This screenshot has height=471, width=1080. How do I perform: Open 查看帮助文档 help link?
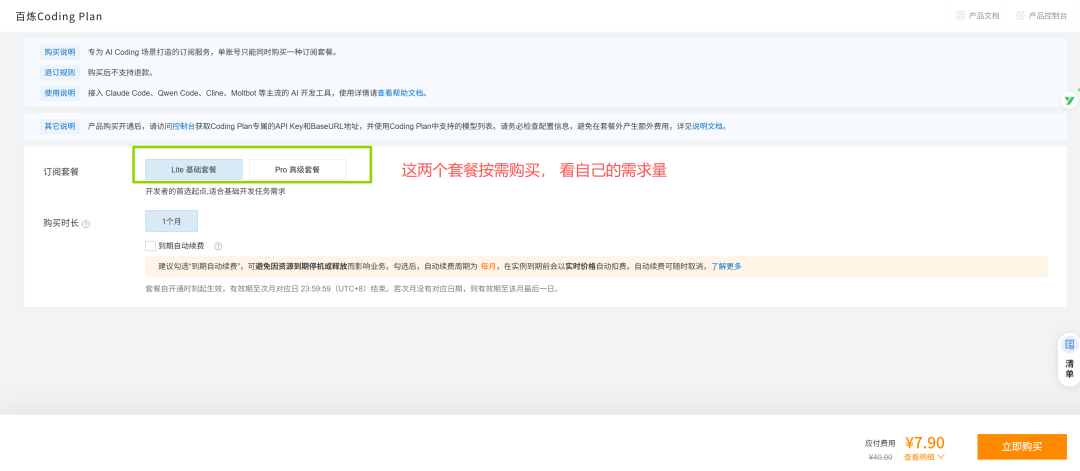click(x=401, y=93)
